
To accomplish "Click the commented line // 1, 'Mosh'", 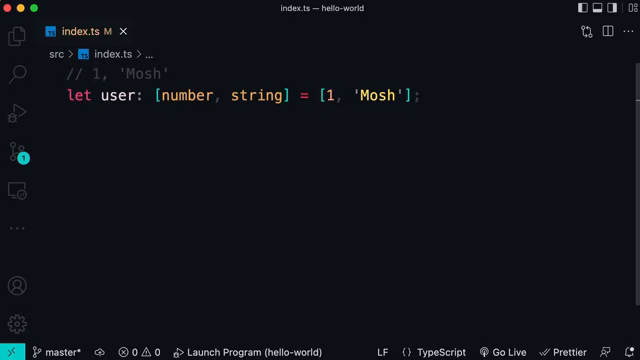I will (117, 74).
